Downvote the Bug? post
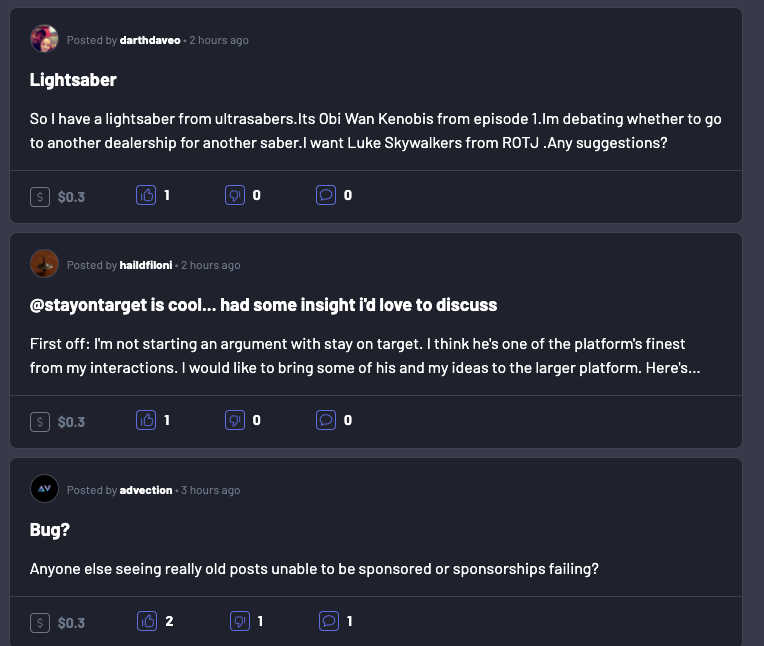The height and width of the screenshot is (646, 764). (240, 621)
